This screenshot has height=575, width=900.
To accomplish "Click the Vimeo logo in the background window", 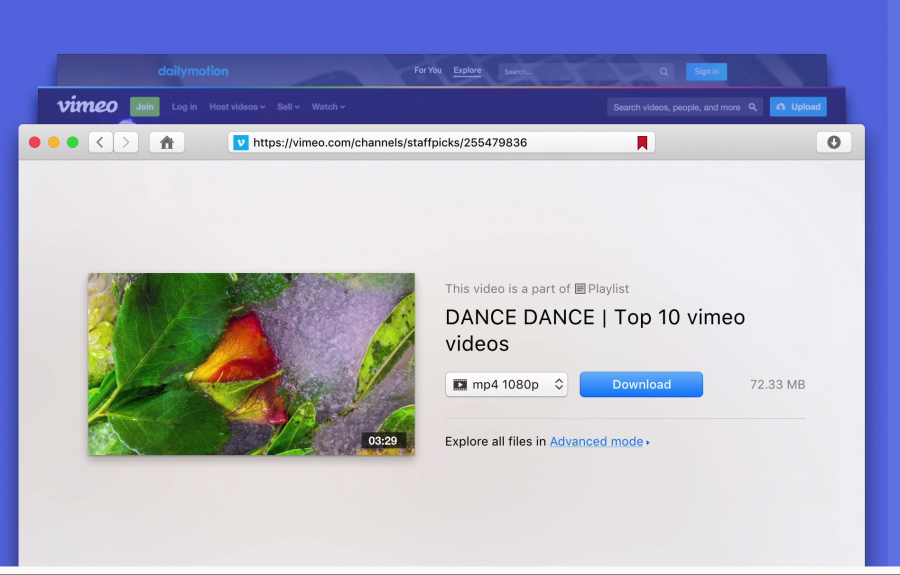I will click(87, 106).
